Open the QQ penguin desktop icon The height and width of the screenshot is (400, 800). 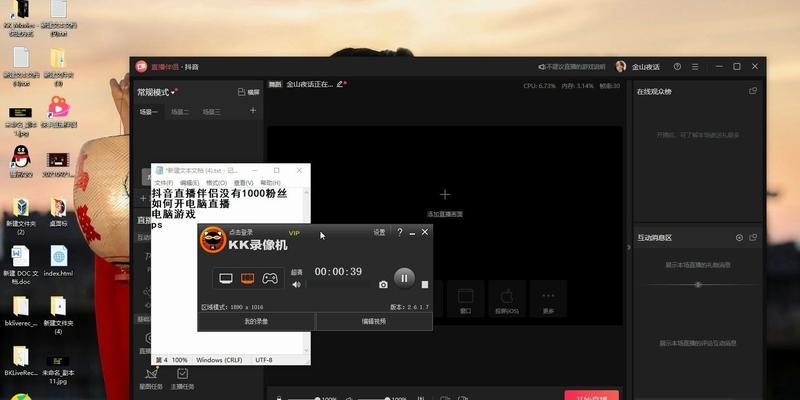click(20, 161)
